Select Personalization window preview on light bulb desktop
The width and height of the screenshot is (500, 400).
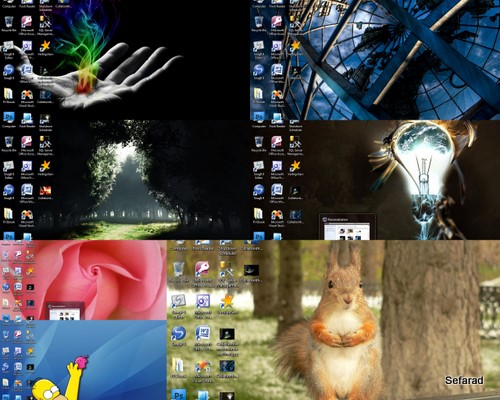347,228
